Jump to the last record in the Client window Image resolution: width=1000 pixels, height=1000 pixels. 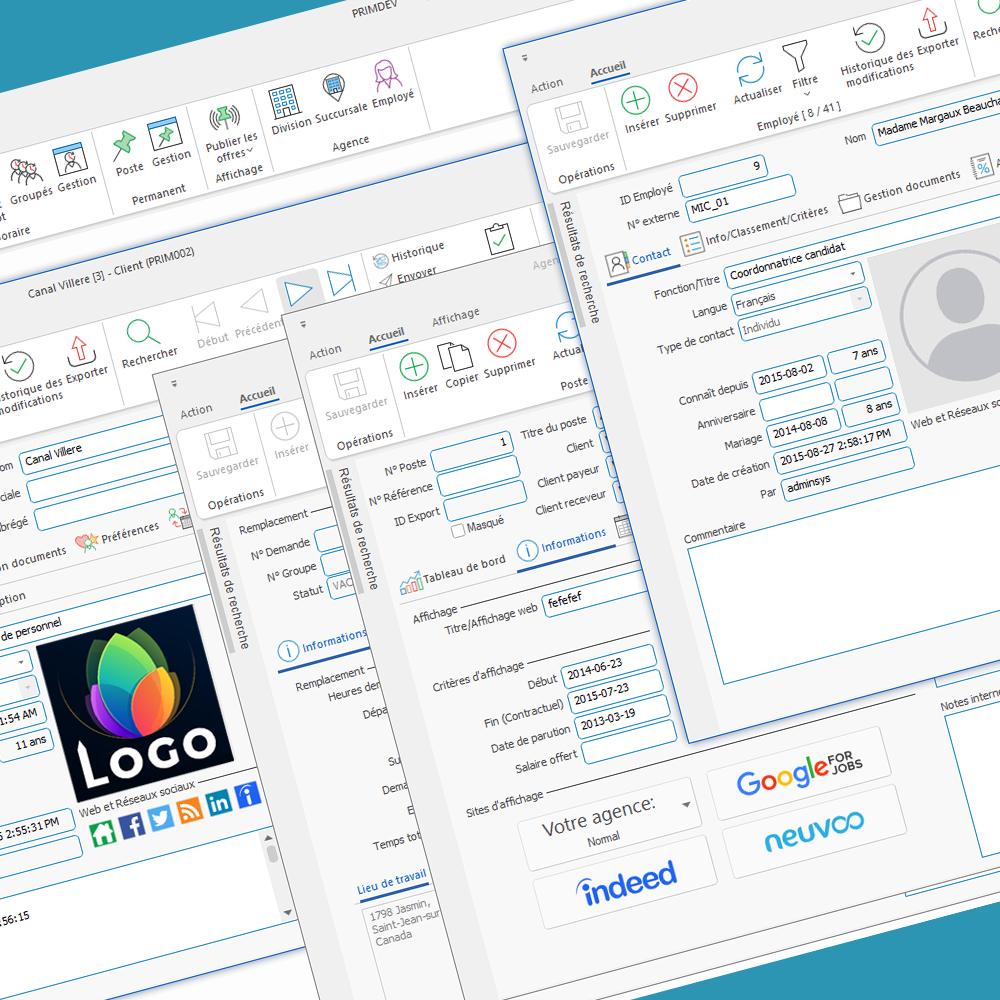click(x=341, y=282)
